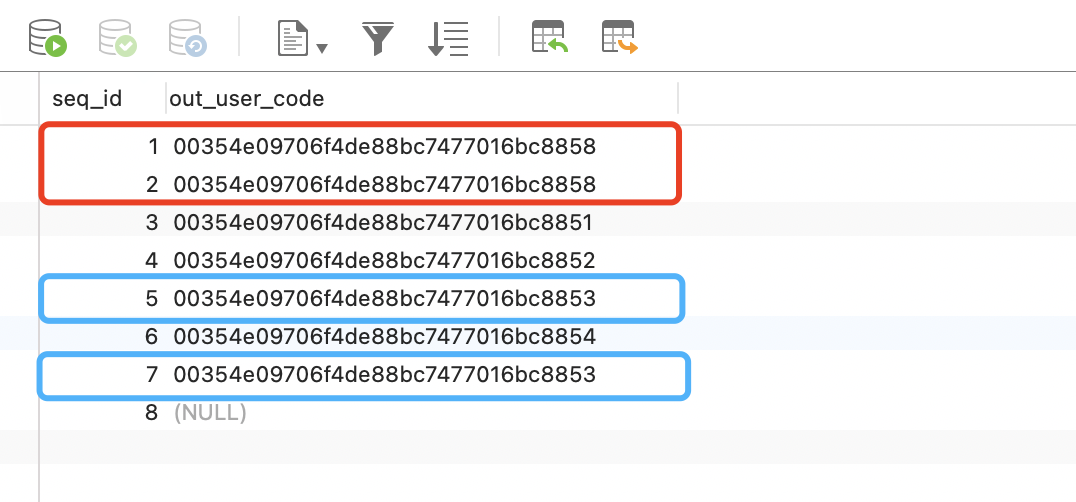Open the dropdown arrow beside document icon
This screenshot has width=1076, height=502.
pos(322,46)
